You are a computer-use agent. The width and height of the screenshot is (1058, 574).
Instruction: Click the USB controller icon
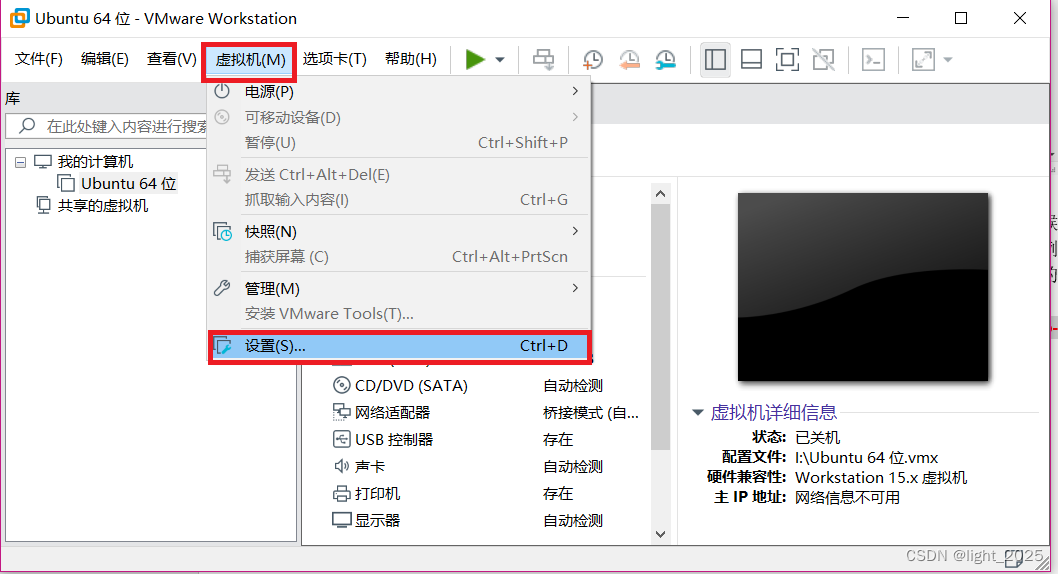341,439
